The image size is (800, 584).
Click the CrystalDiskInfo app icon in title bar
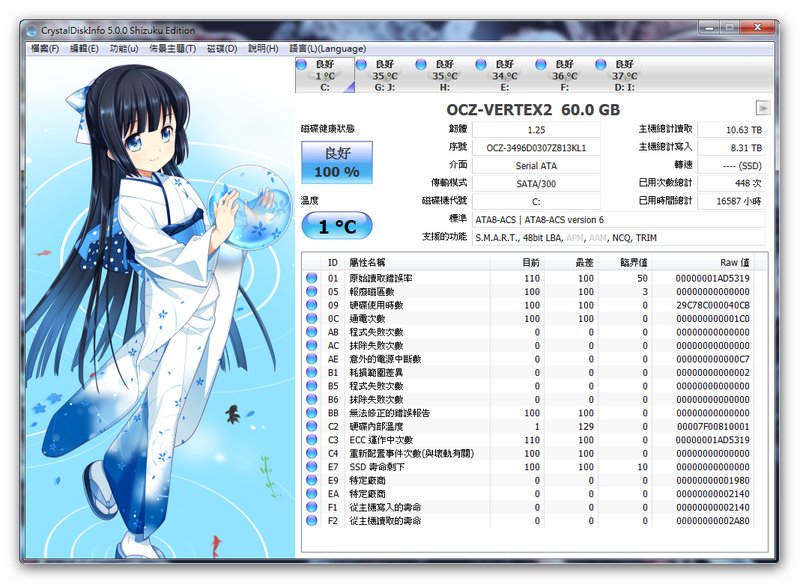pos(32,30)
